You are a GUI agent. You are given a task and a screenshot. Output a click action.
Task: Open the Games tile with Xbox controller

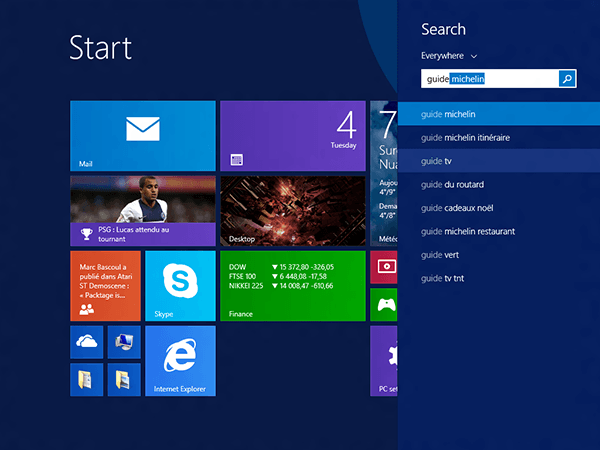click(384, 305)
